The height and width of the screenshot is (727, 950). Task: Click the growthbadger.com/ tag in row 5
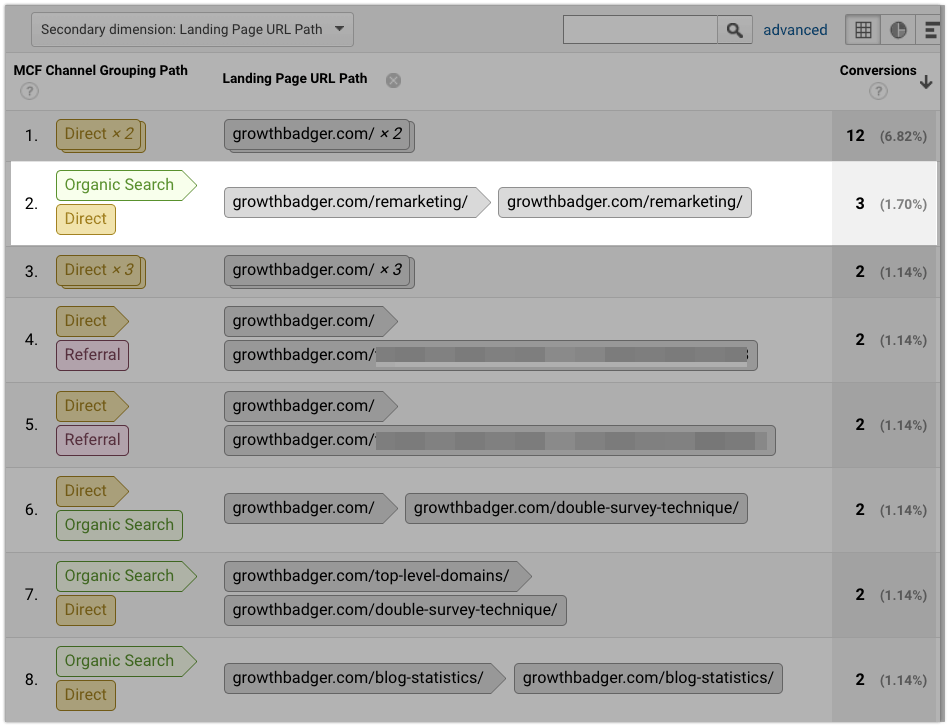click(310, 406)
